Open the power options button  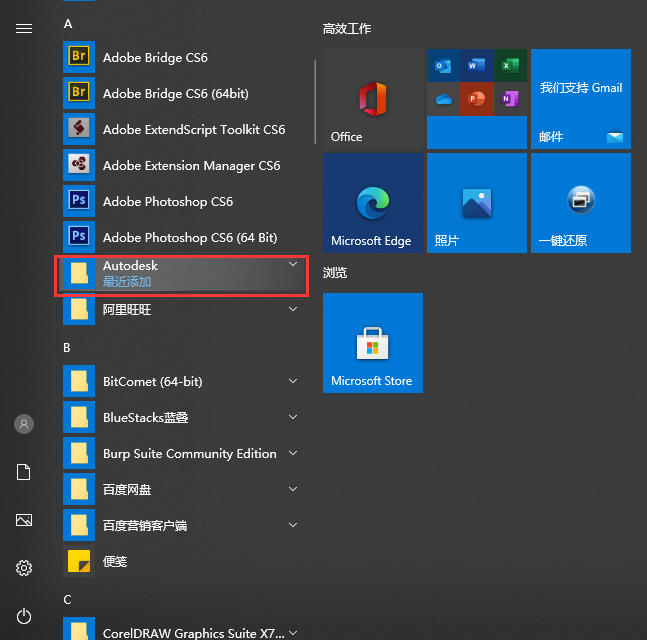(24, 616)
